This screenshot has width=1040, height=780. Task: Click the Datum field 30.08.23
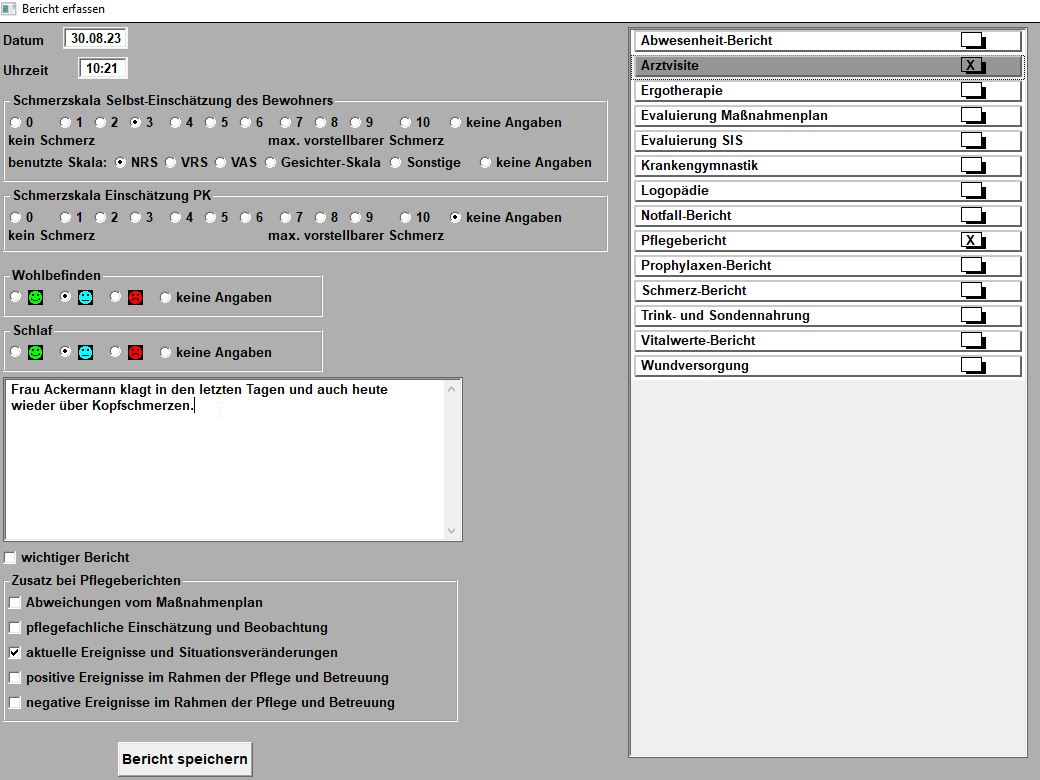[96, 38]
